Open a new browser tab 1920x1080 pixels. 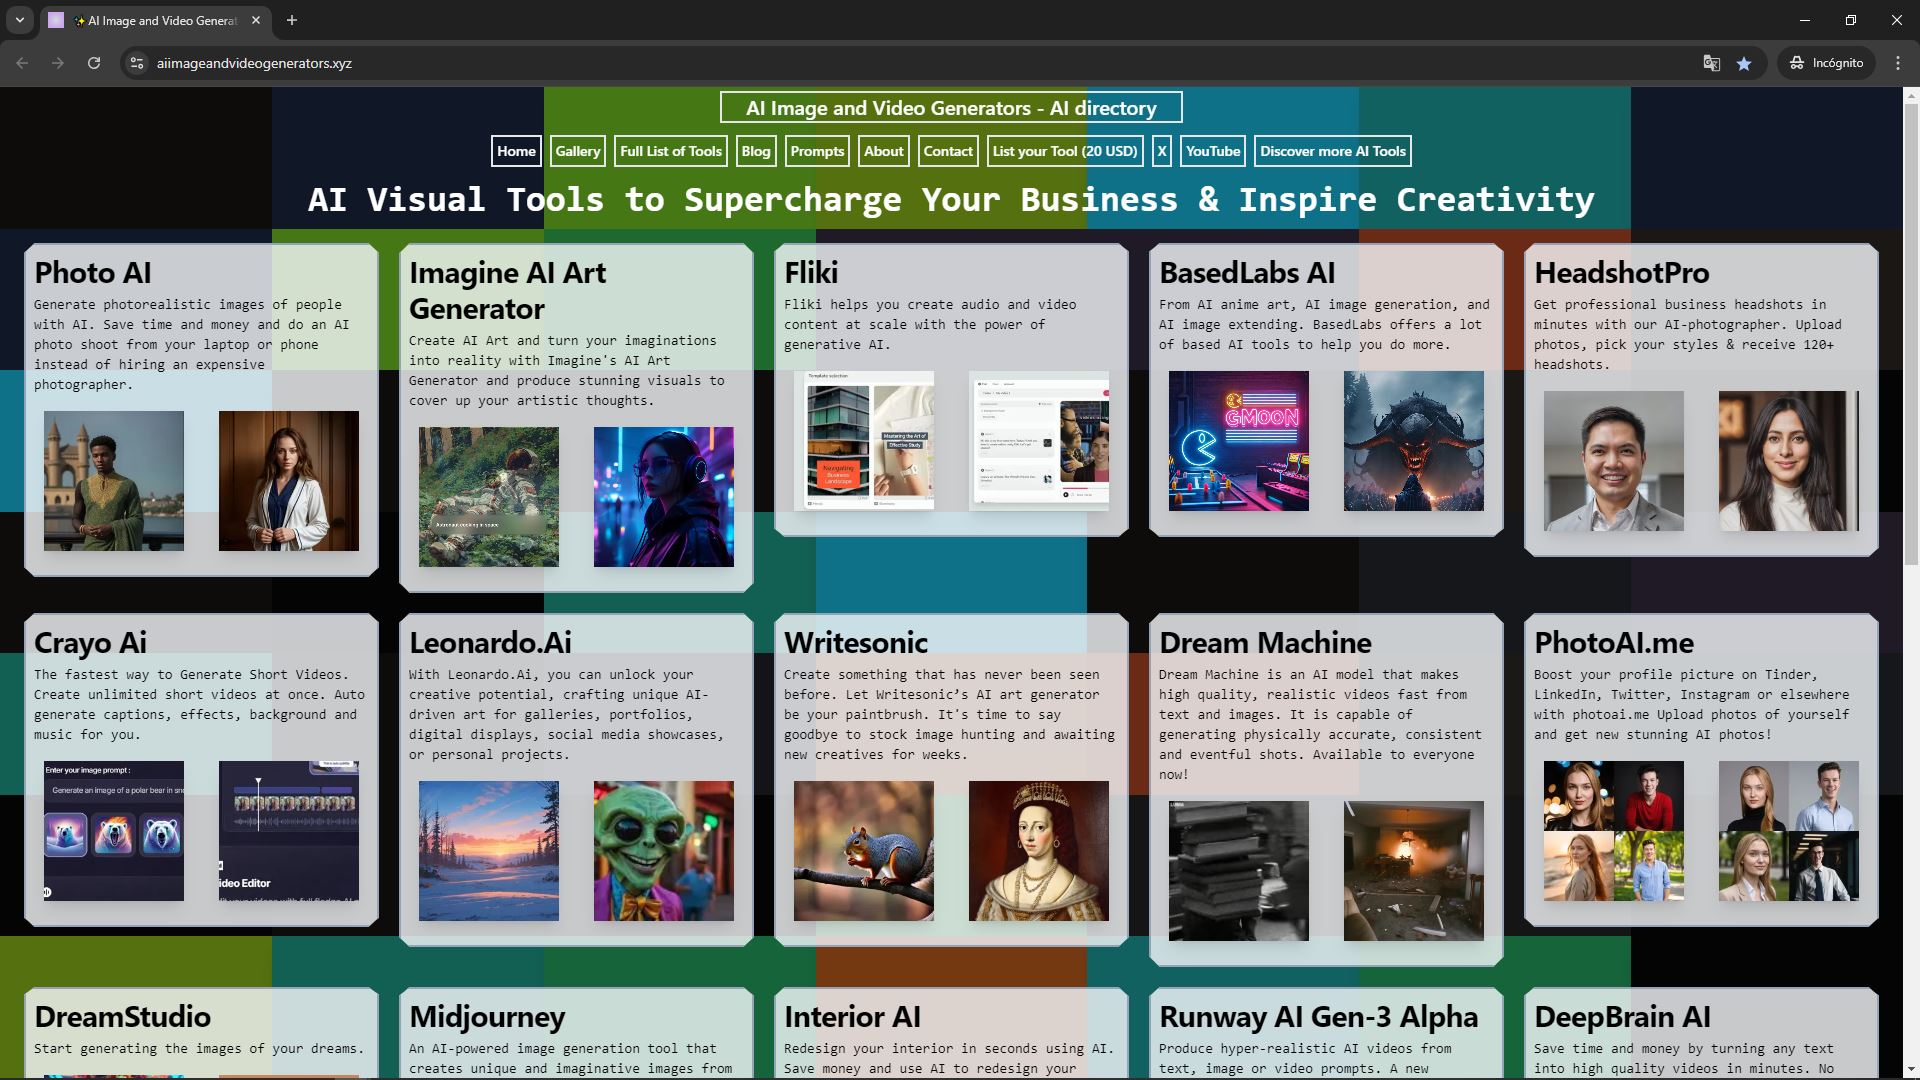pos(292,20)
